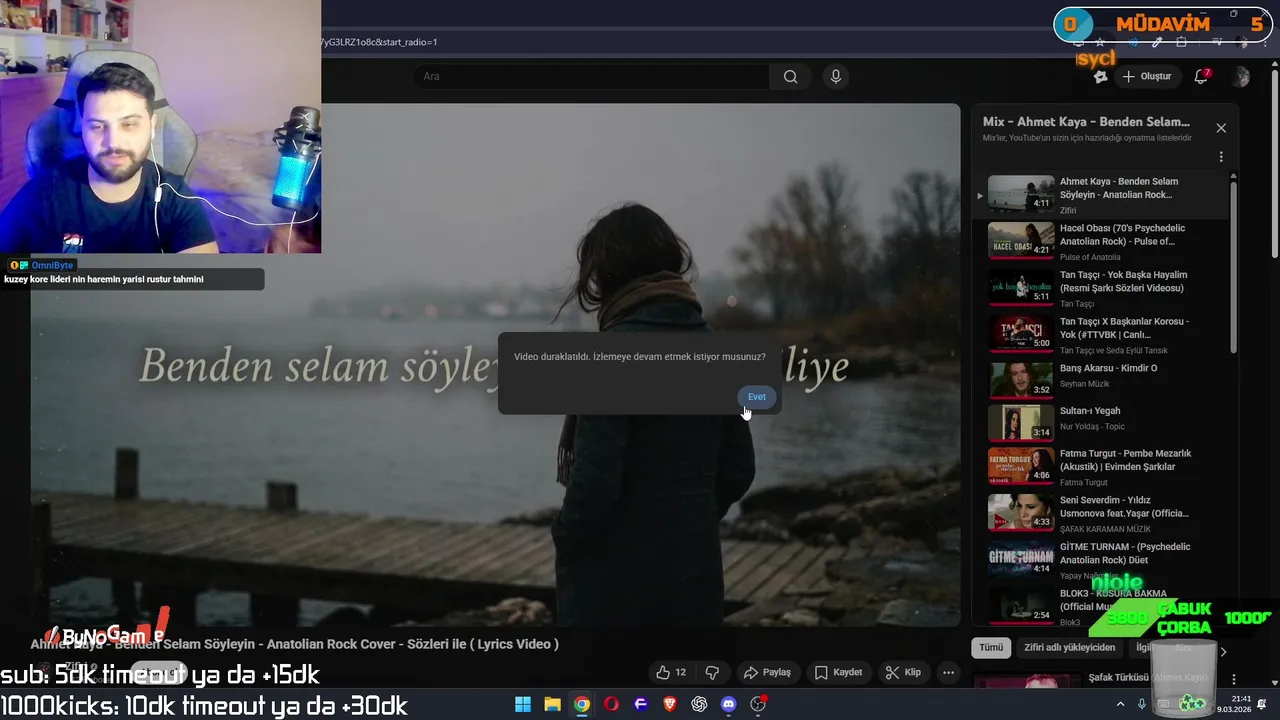The image size is (1280, 720).
Task: Open the Mix playlist three-dot options menu
Action: coord(1221,157)
